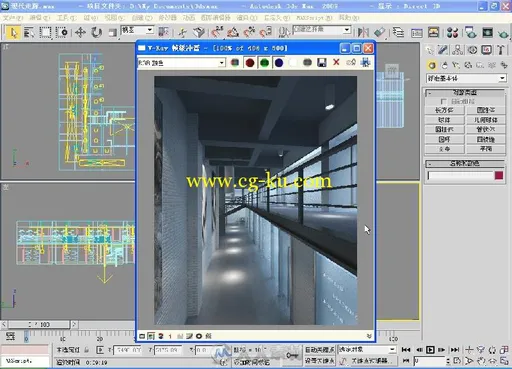
Task: Activate the Select and Move tool
Action: (x=80, y=32)
